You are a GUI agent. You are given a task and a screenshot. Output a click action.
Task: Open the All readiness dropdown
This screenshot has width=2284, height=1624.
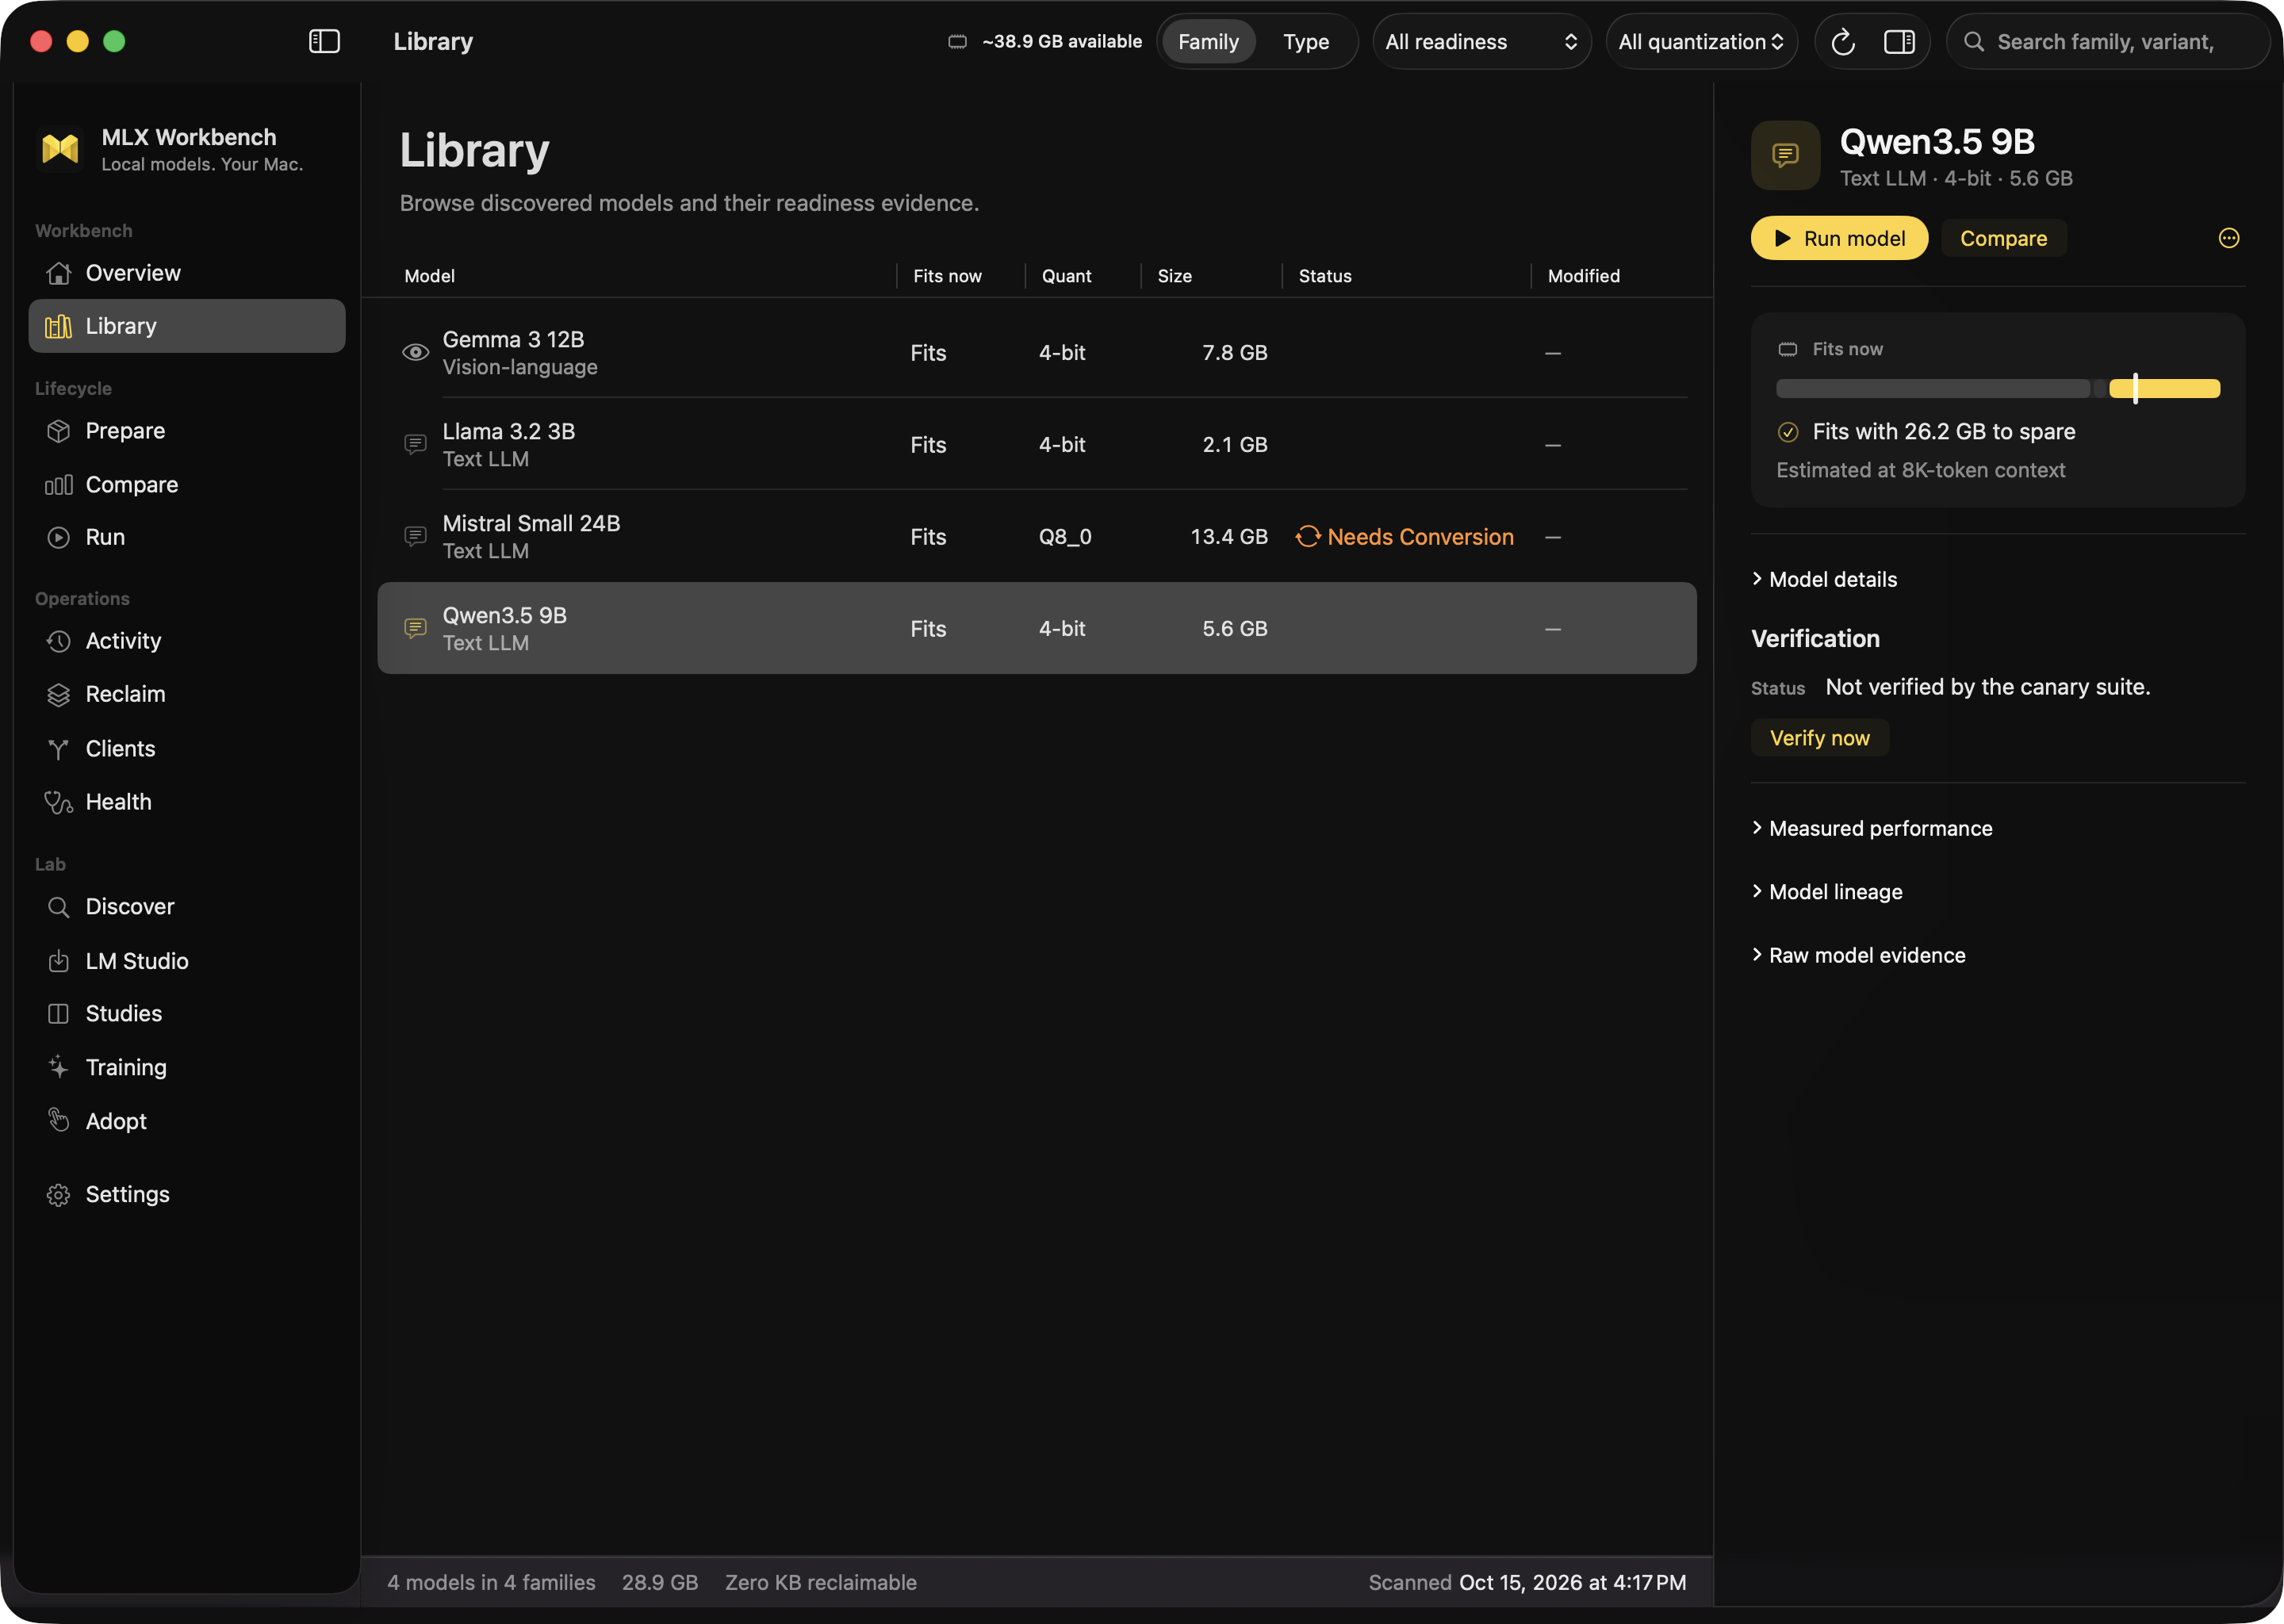(1481, 42)
